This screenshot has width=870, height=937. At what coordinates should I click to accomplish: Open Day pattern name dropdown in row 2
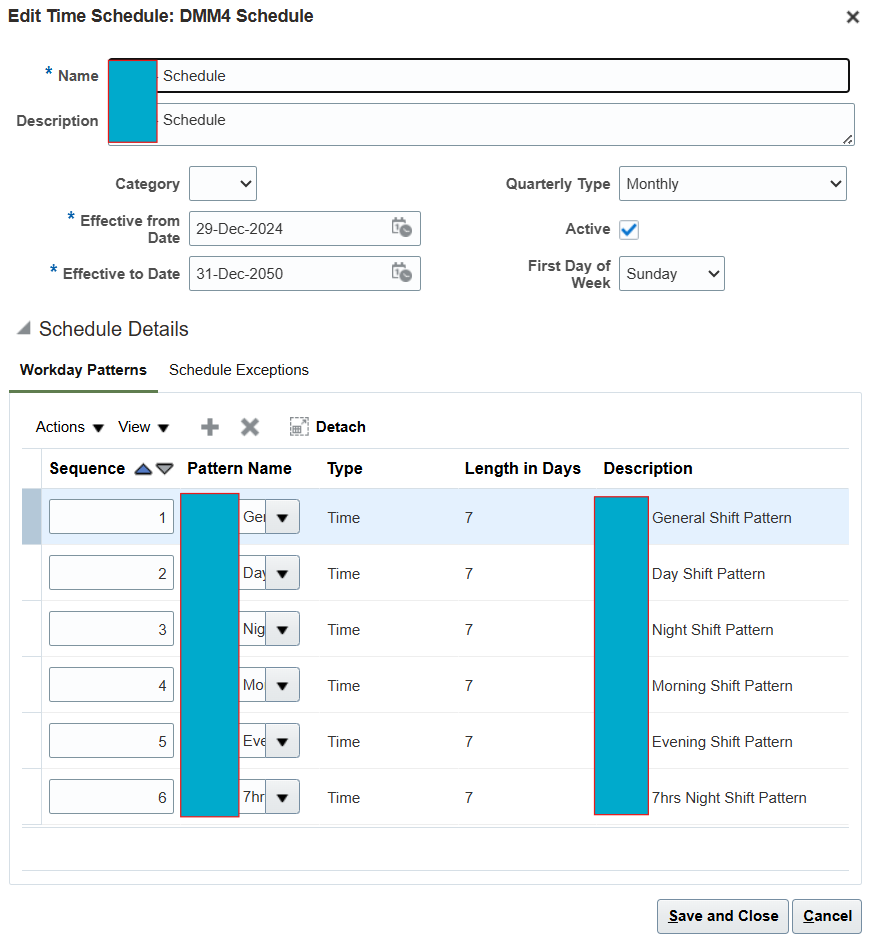[283, 573]
